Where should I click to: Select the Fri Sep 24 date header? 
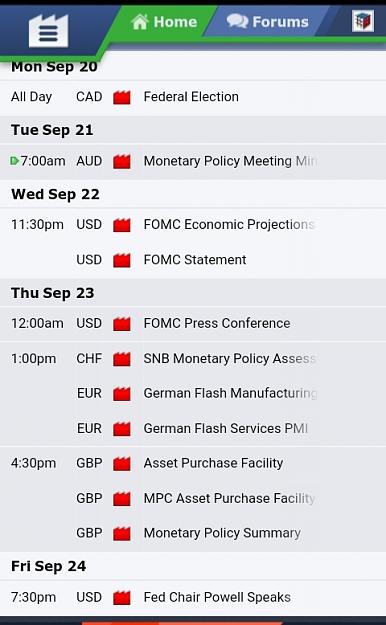[49, 566]
